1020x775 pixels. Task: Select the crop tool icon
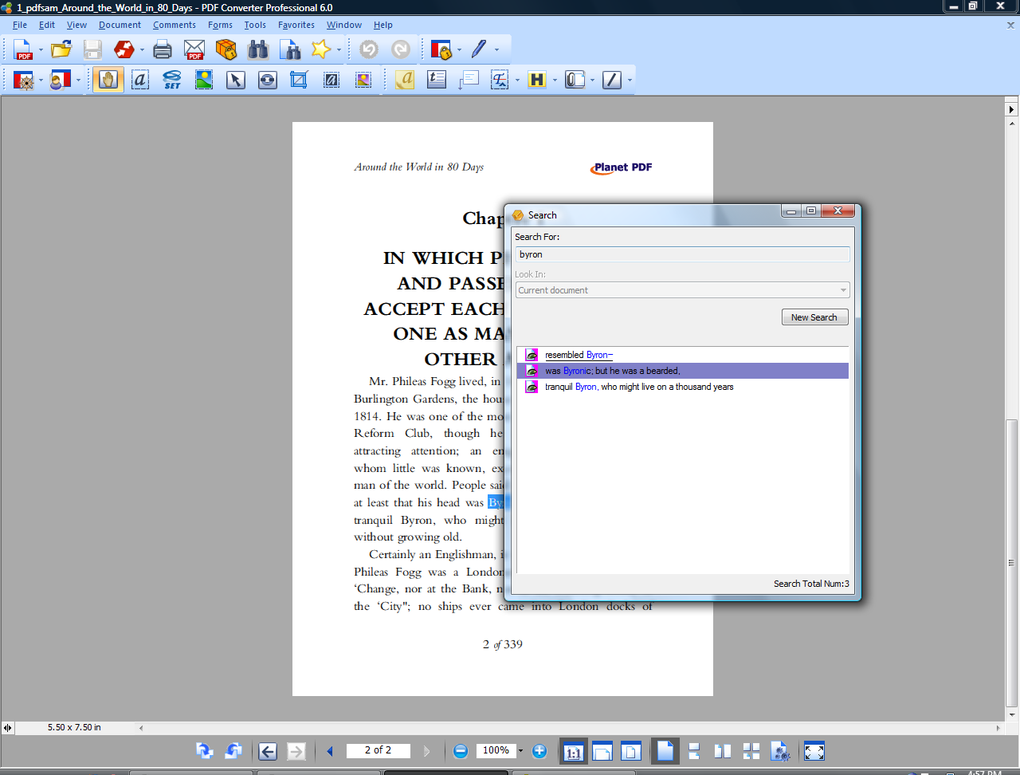coord(299,80)
